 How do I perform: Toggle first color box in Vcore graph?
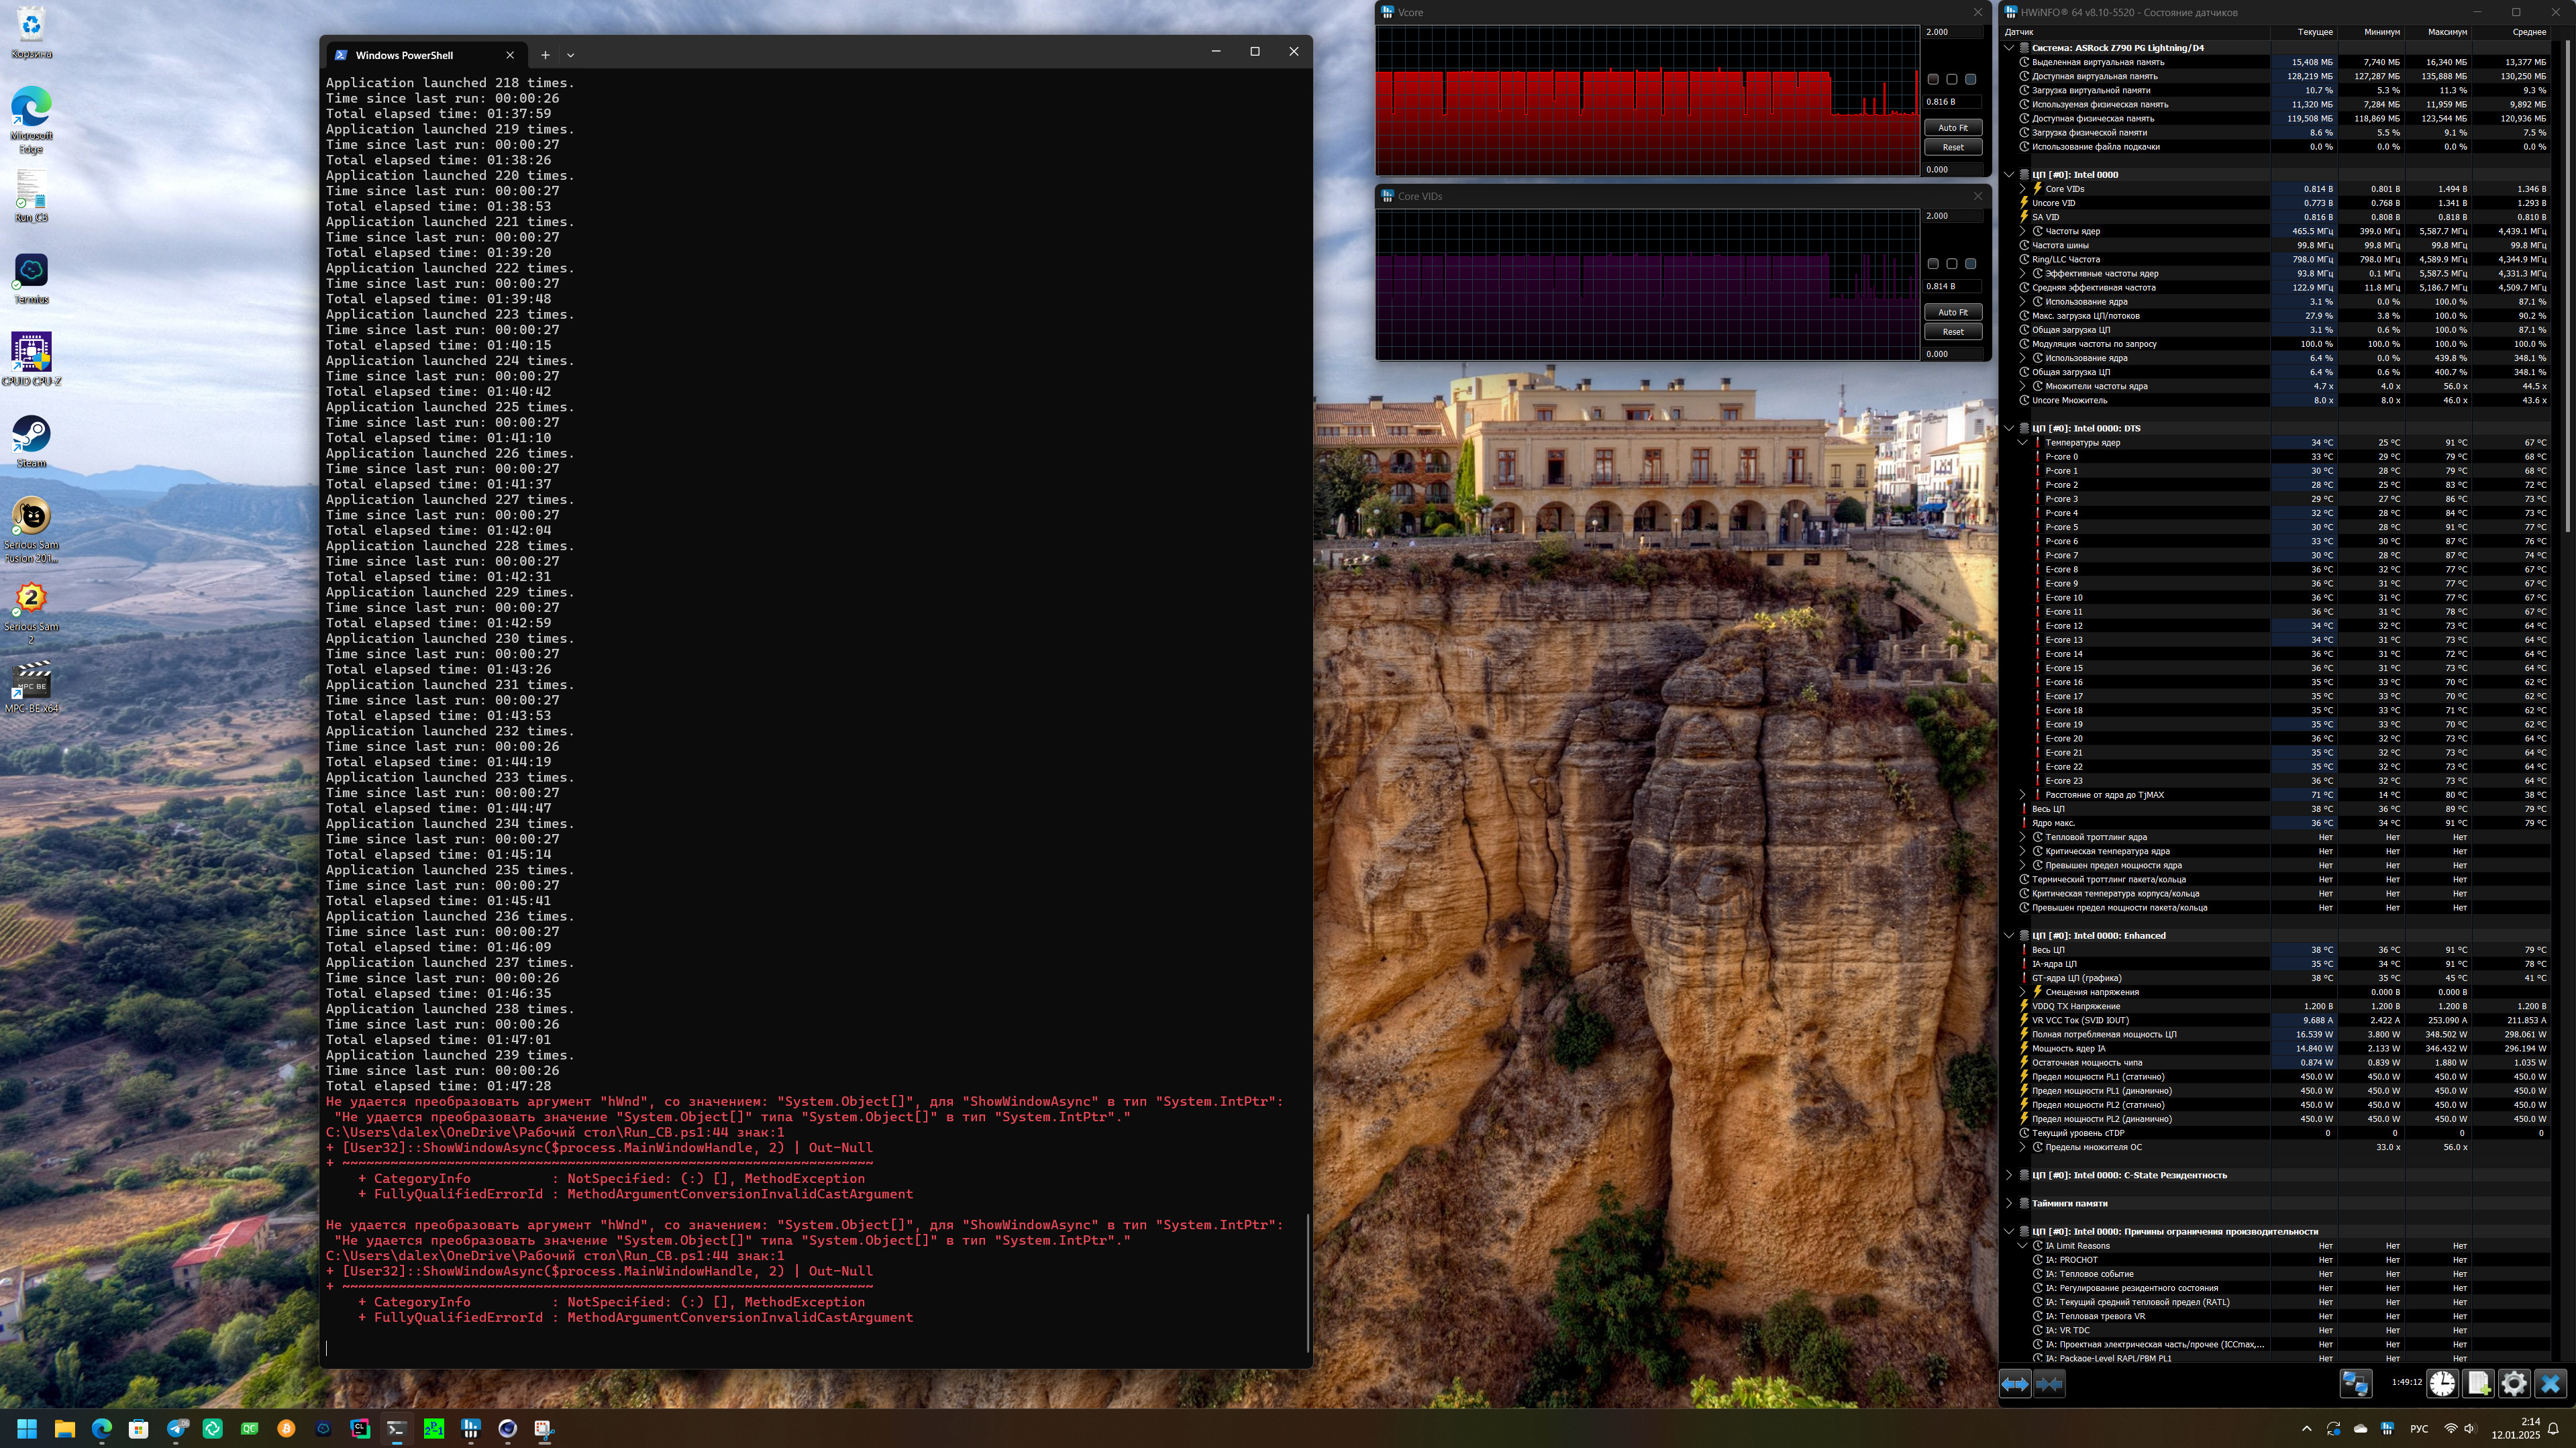point(1933,79)
